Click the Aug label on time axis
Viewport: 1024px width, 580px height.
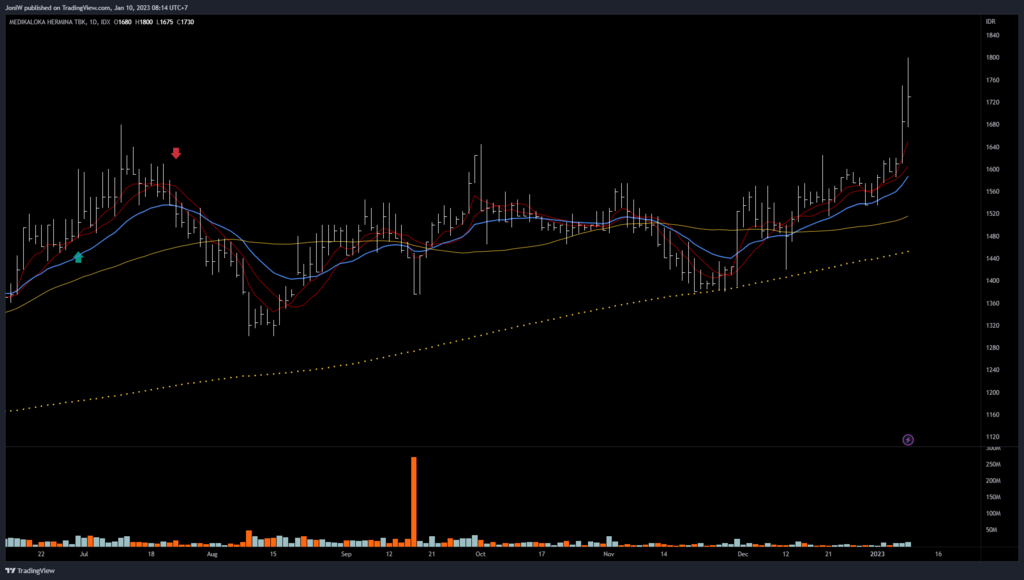point(212,552)
